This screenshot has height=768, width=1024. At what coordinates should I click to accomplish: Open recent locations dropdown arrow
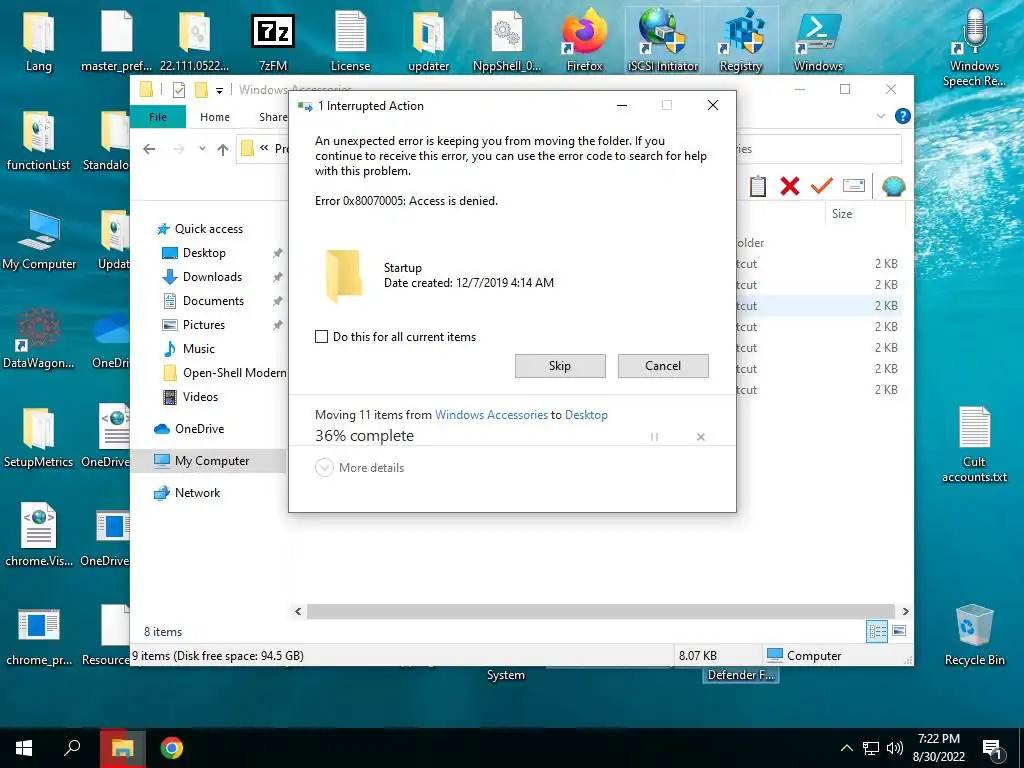click(x=202, y=149)
